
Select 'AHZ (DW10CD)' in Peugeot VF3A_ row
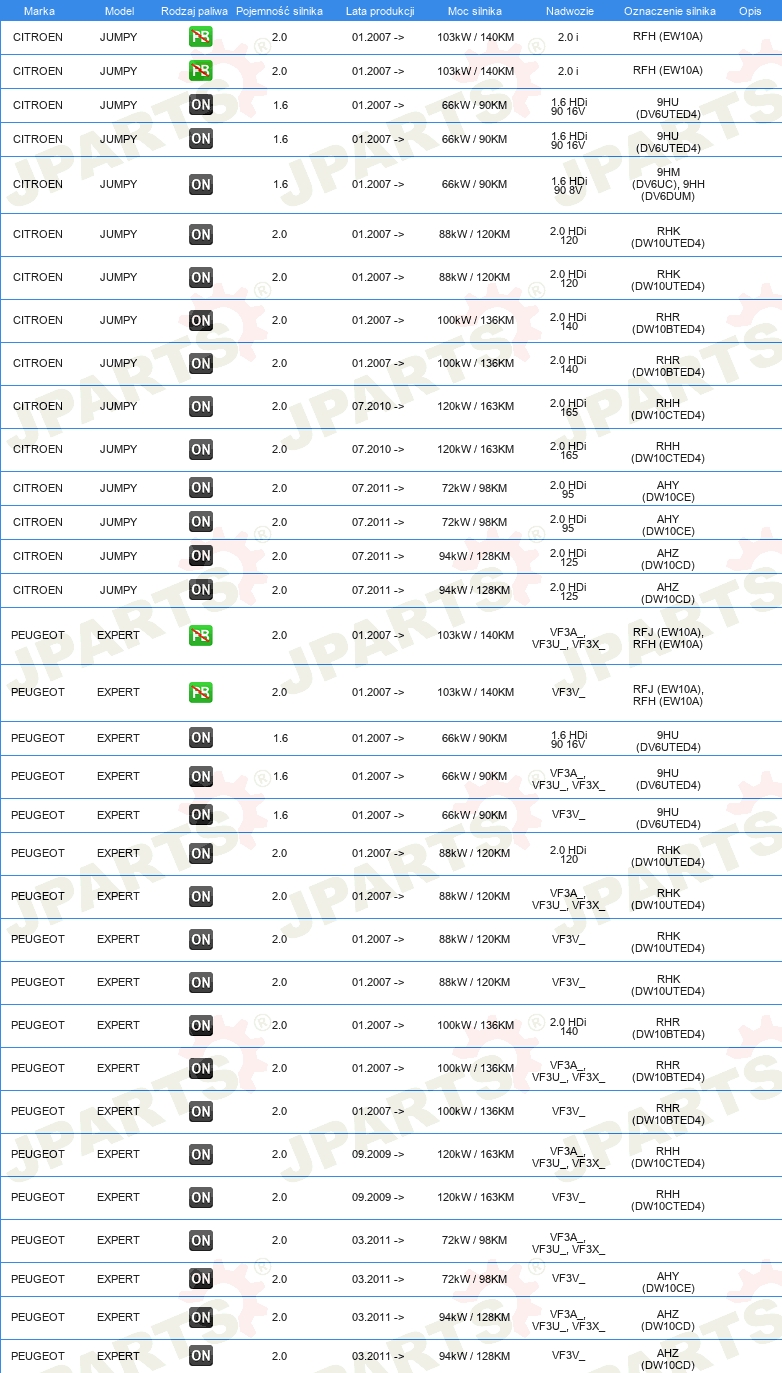point(668,1320)
